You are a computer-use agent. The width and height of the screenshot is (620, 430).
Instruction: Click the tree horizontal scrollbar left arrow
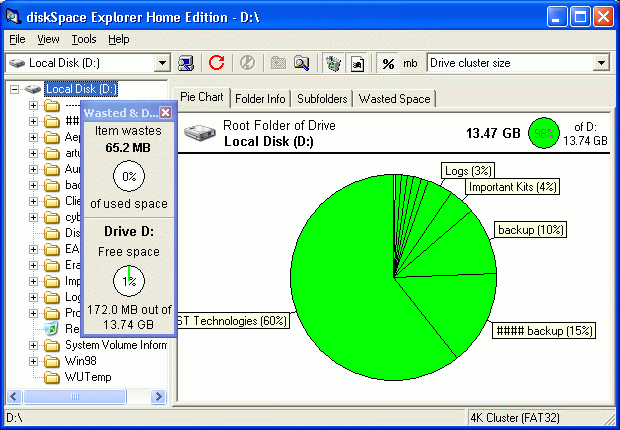(x=14, y=396)
